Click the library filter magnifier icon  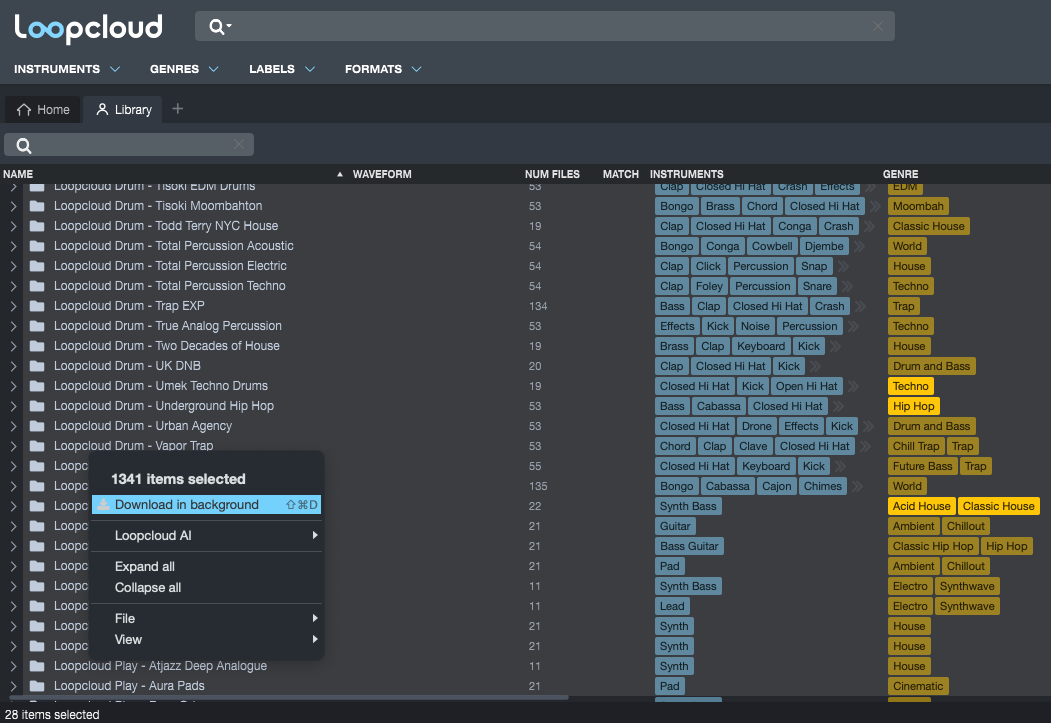23,145
